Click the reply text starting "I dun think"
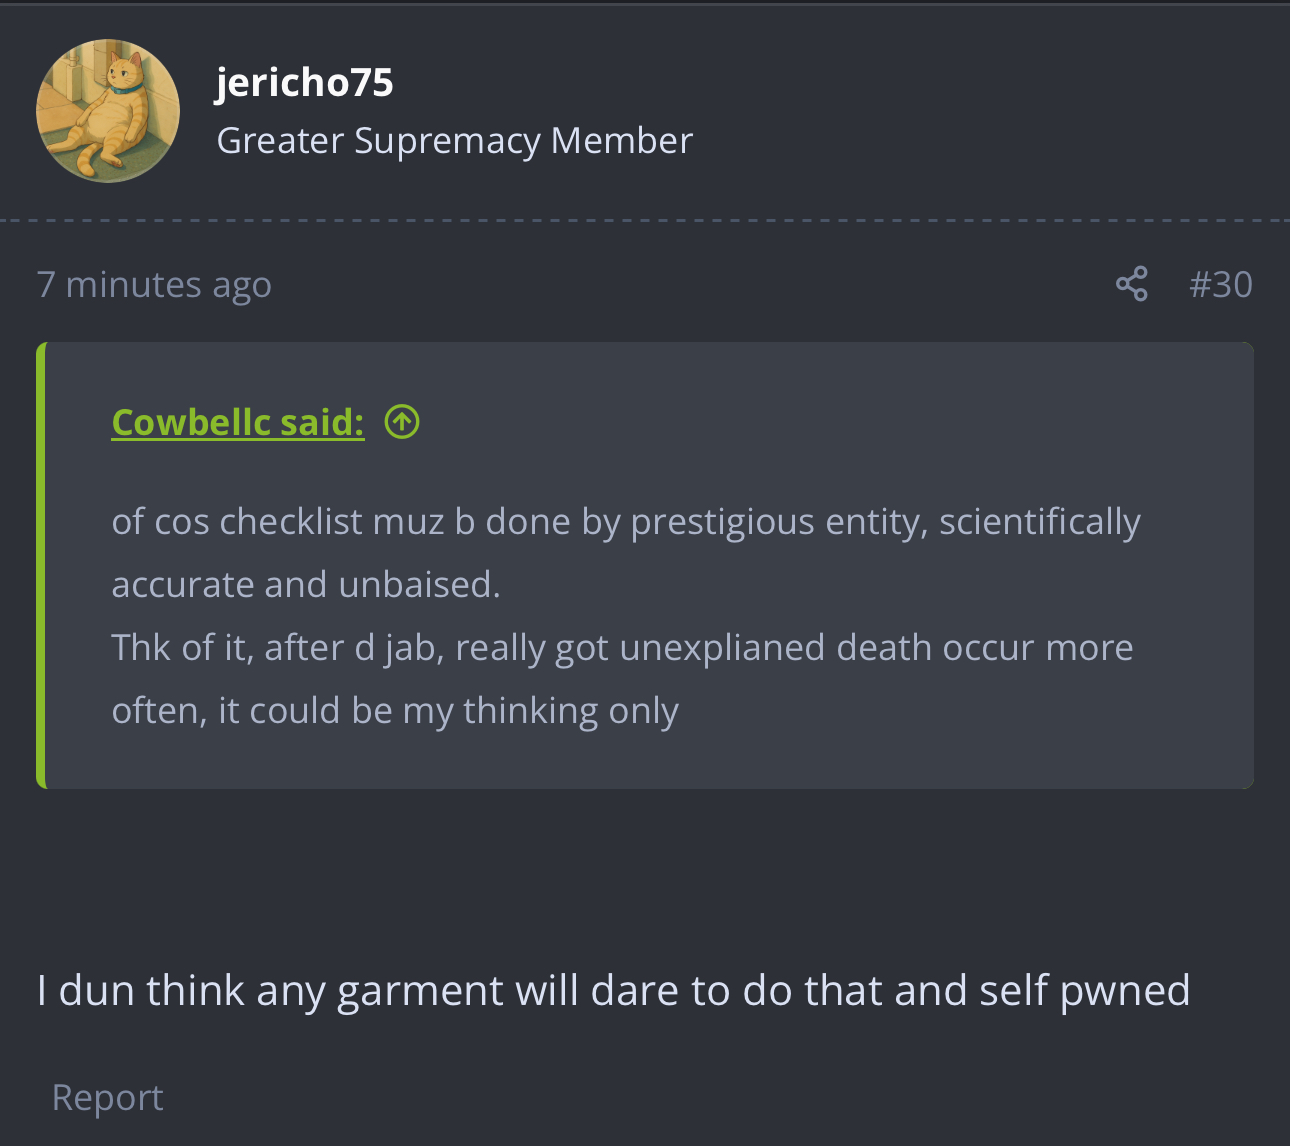Viewport: 1290px width, 1146px height. point(613,991)
